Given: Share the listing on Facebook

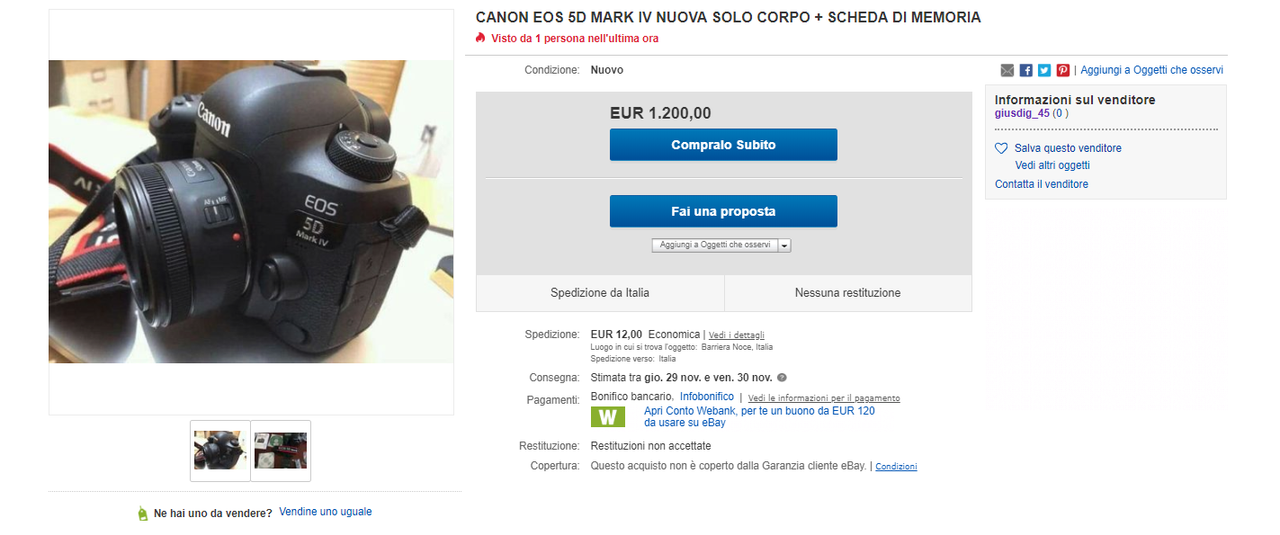Looking at the screenshot, I should pos(1026,70).
